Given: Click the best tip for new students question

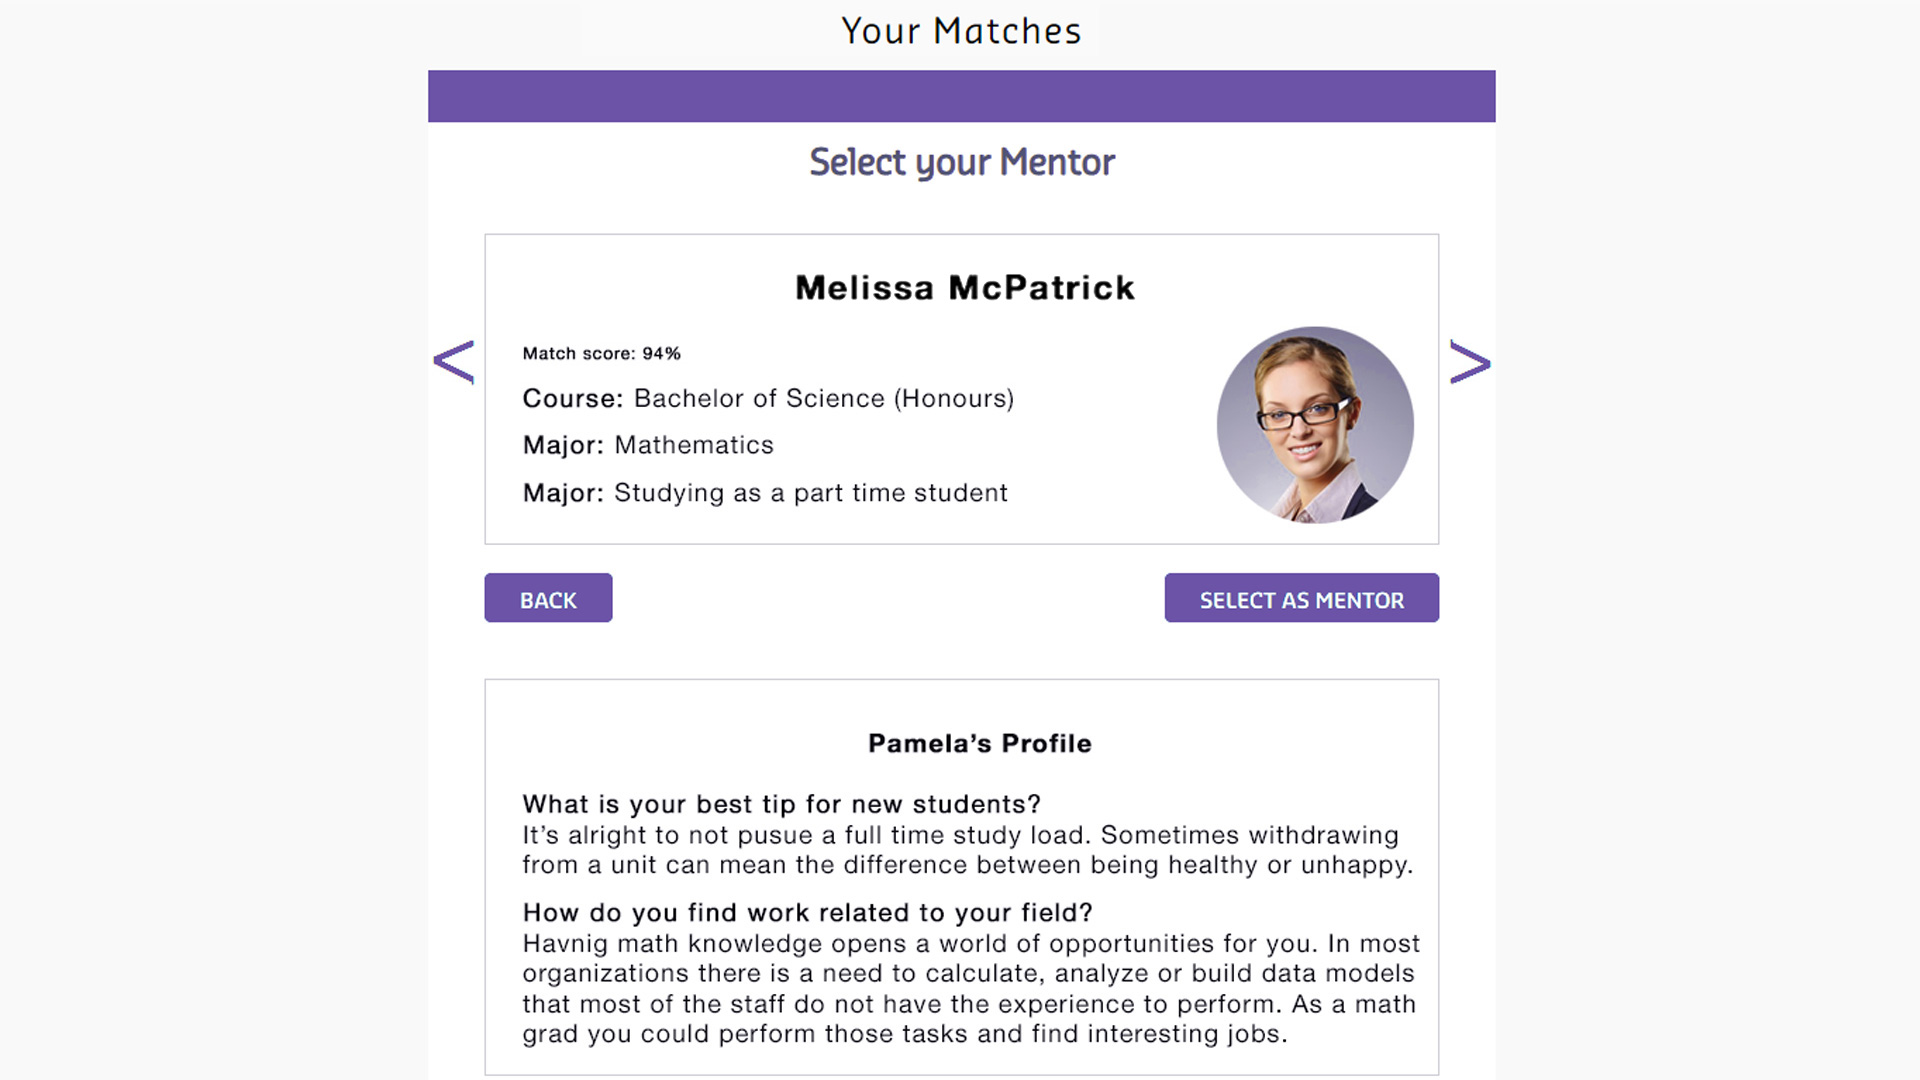Looking at the screenshot, I should (781, 805).
